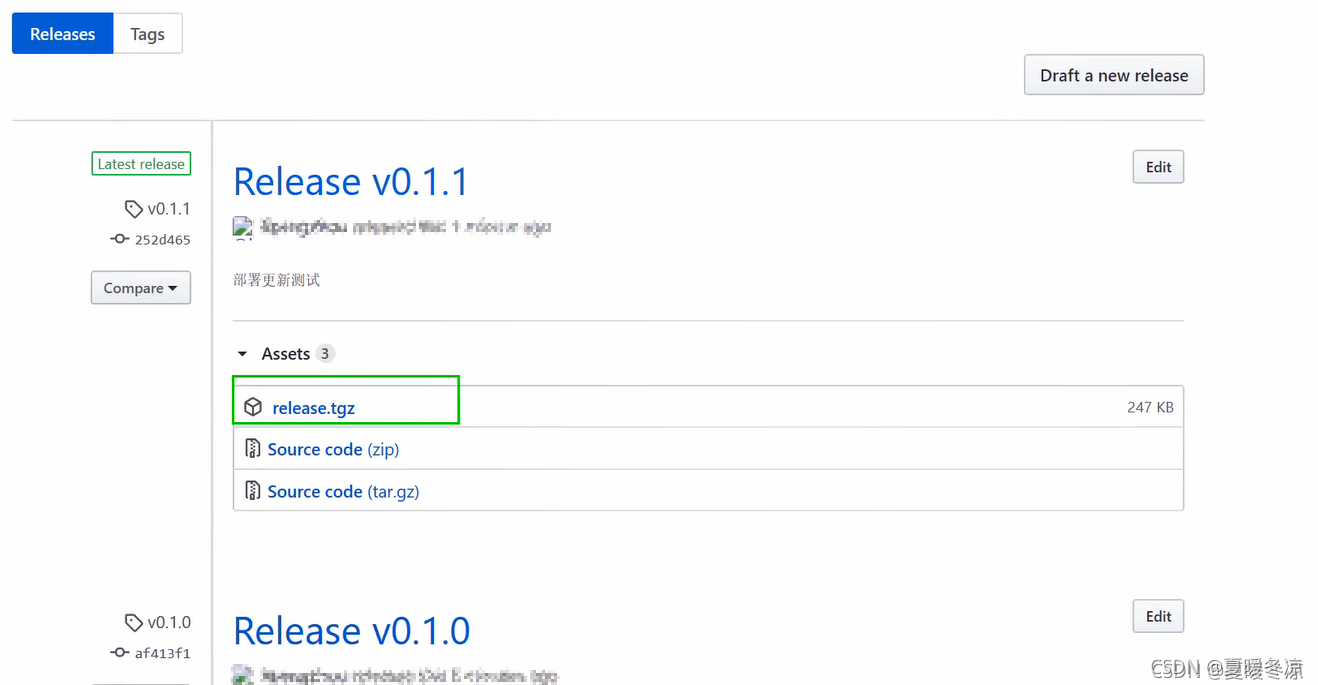Click the author avatar under Release v0.1.1
This screenshot has width=1318, height=685.
[243, 228]
